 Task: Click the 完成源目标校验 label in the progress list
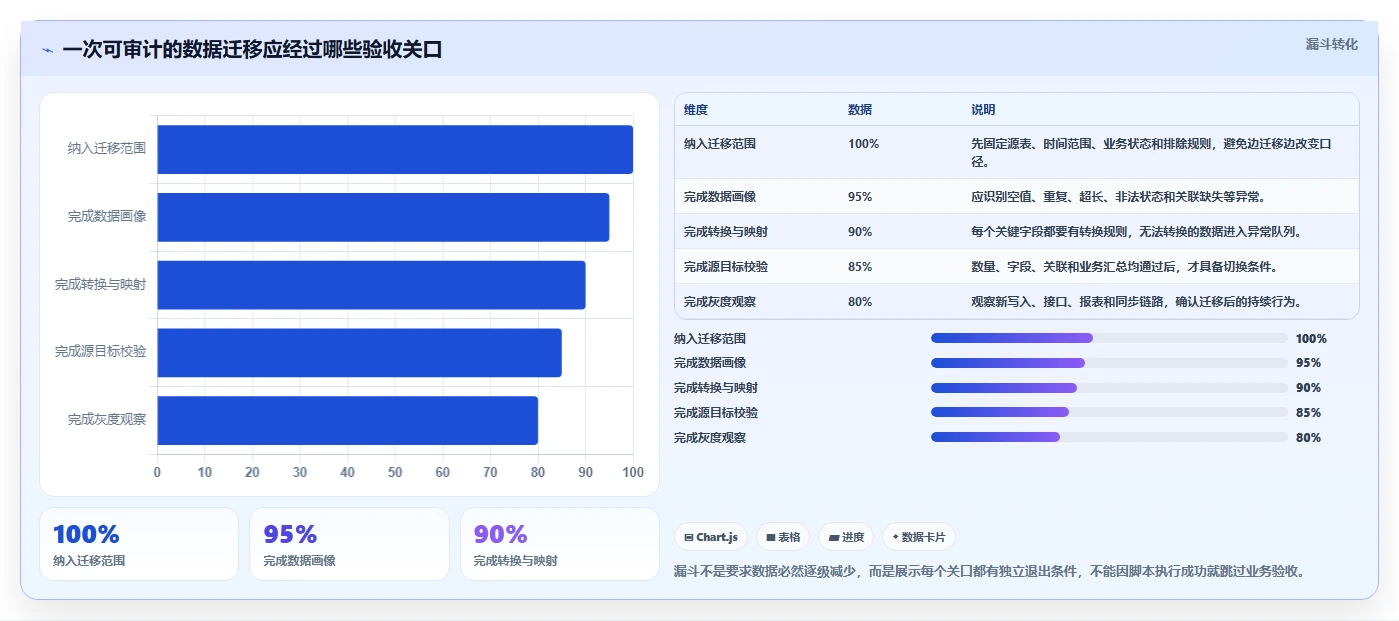716,412
